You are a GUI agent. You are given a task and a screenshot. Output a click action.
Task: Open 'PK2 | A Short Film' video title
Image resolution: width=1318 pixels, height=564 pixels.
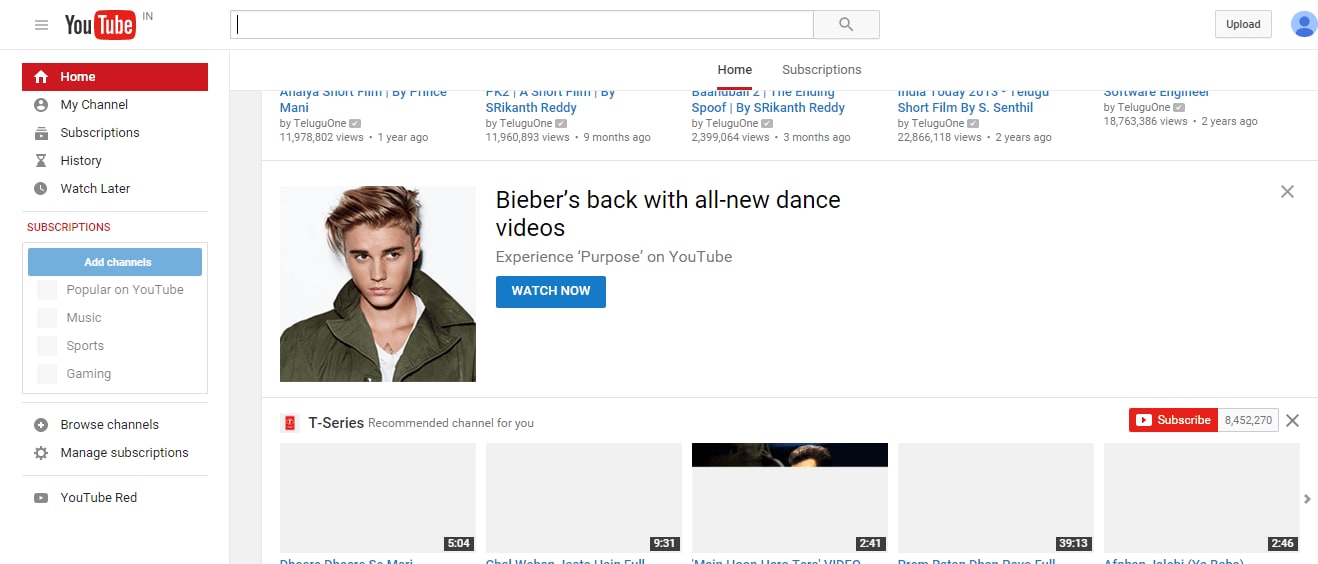coord(550,100)
